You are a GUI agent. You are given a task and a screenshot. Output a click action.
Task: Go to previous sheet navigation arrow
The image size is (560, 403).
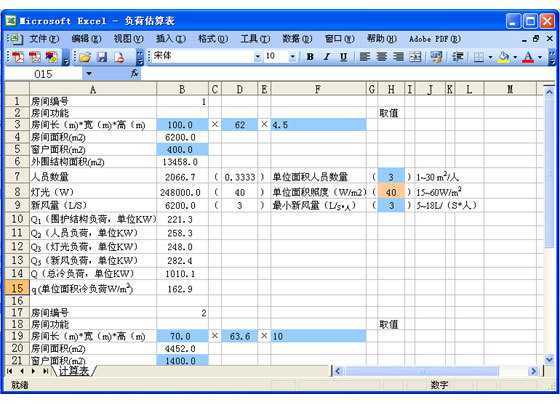(21, 371)
